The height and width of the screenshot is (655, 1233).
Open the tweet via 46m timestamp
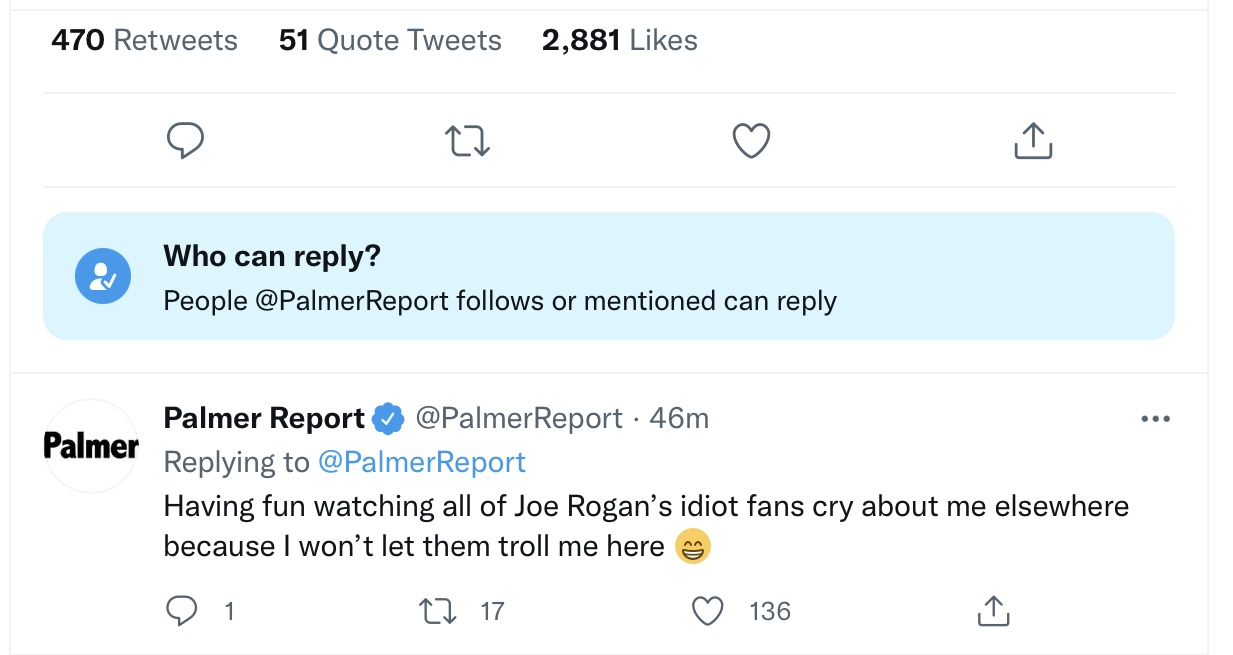click(x=679, y=418)
